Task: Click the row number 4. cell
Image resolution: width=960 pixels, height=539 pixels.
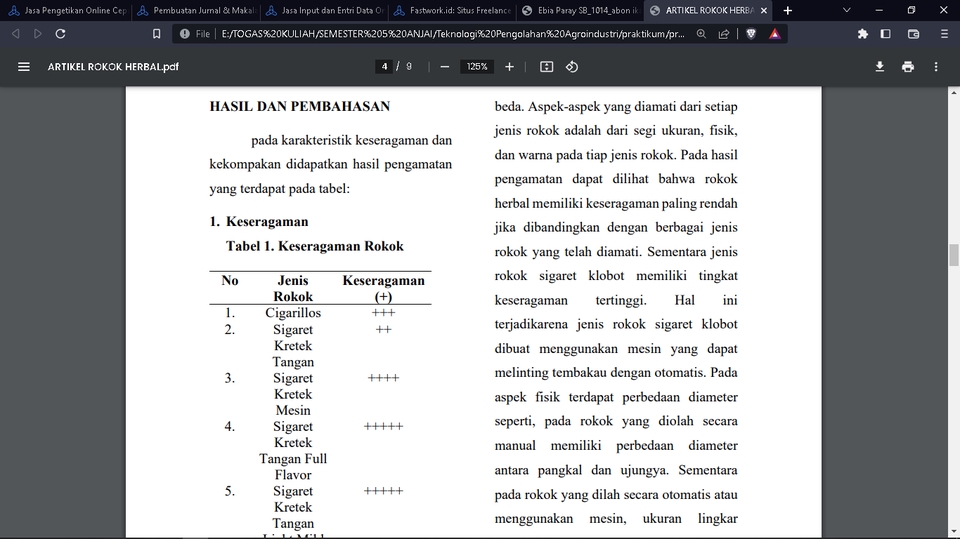Action: point(230,426)
